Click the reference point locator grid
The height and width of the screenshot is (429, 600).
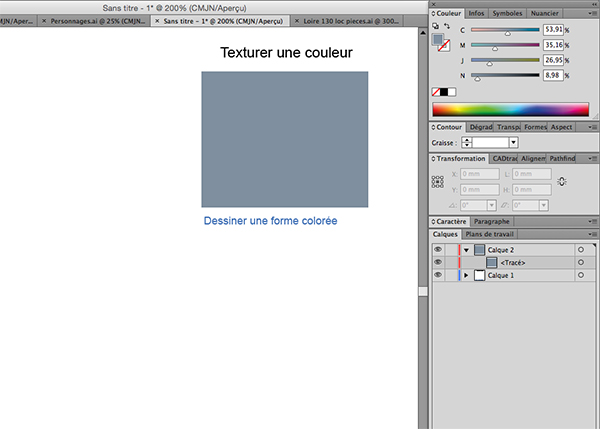pos(437,182)
